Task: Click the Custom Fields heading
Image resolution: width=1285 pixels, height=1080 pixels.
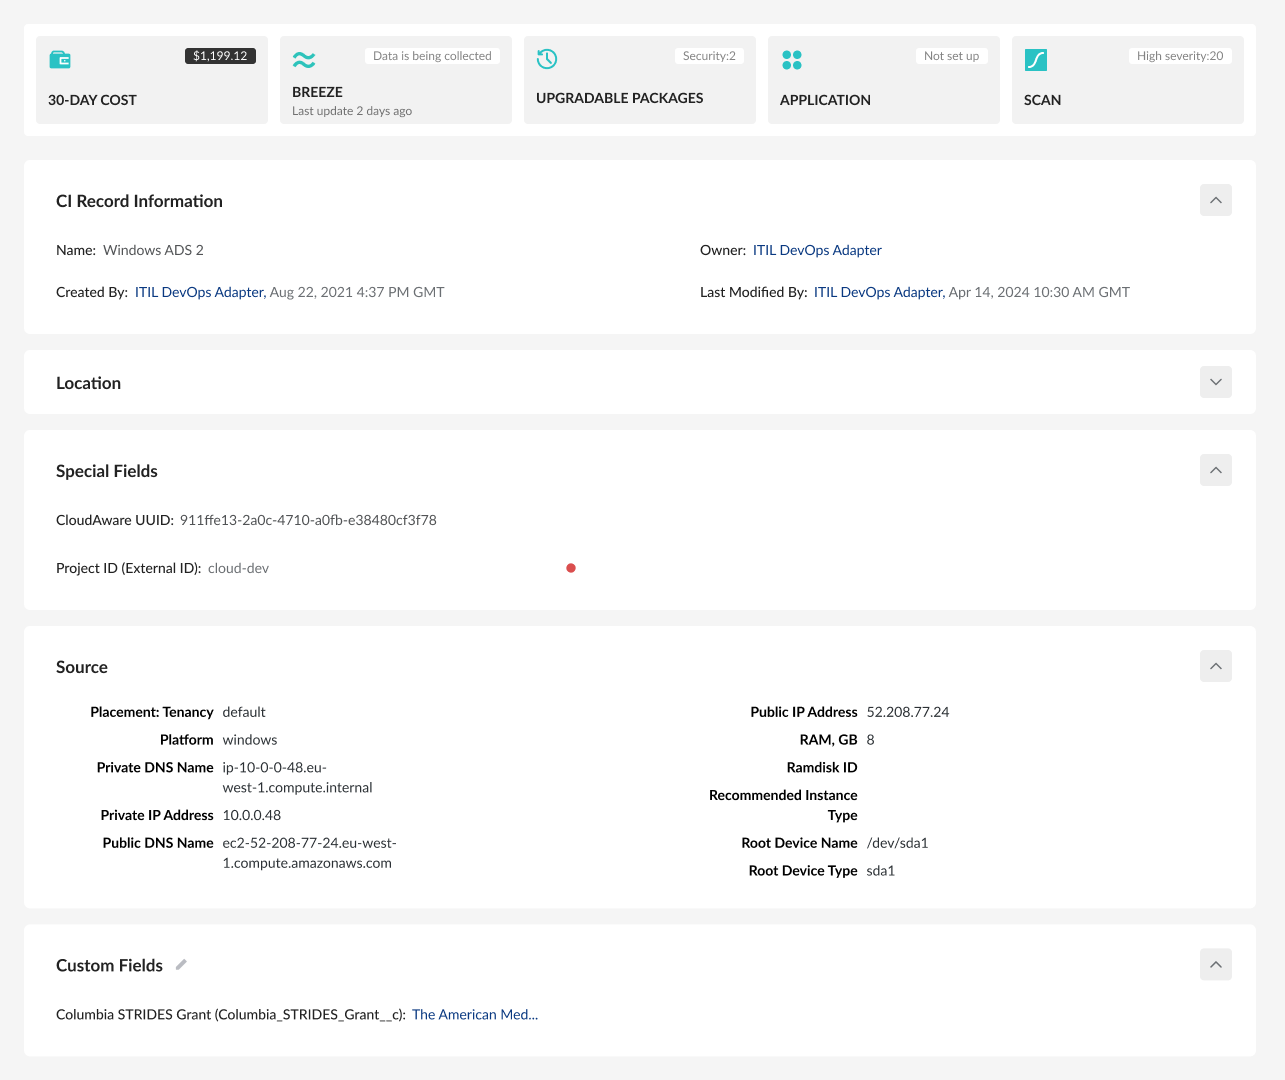Action: point(109,965)
